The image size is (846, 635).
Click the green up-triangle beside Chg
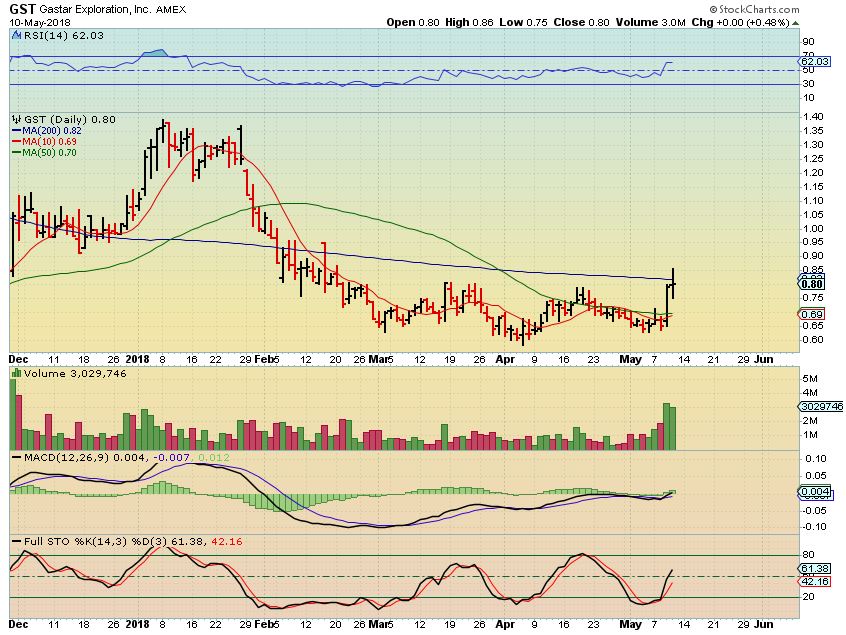[796, 23]
